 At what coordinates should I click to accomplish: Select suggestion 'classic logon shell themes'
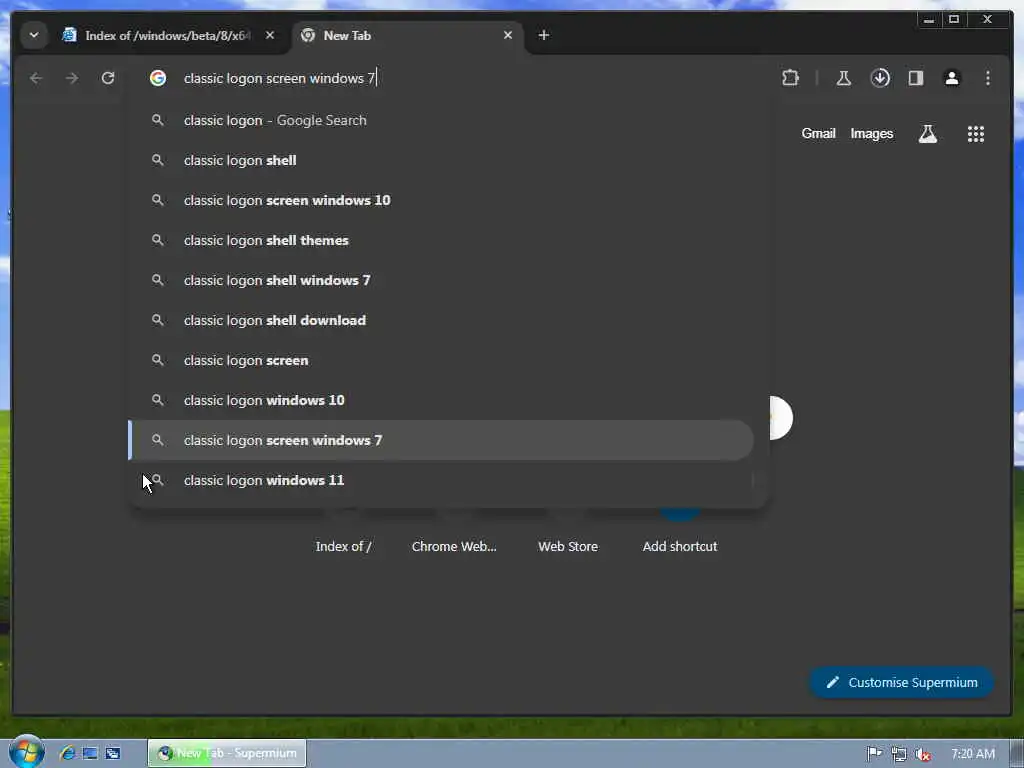pyautogui.click(x=441, y=240)
